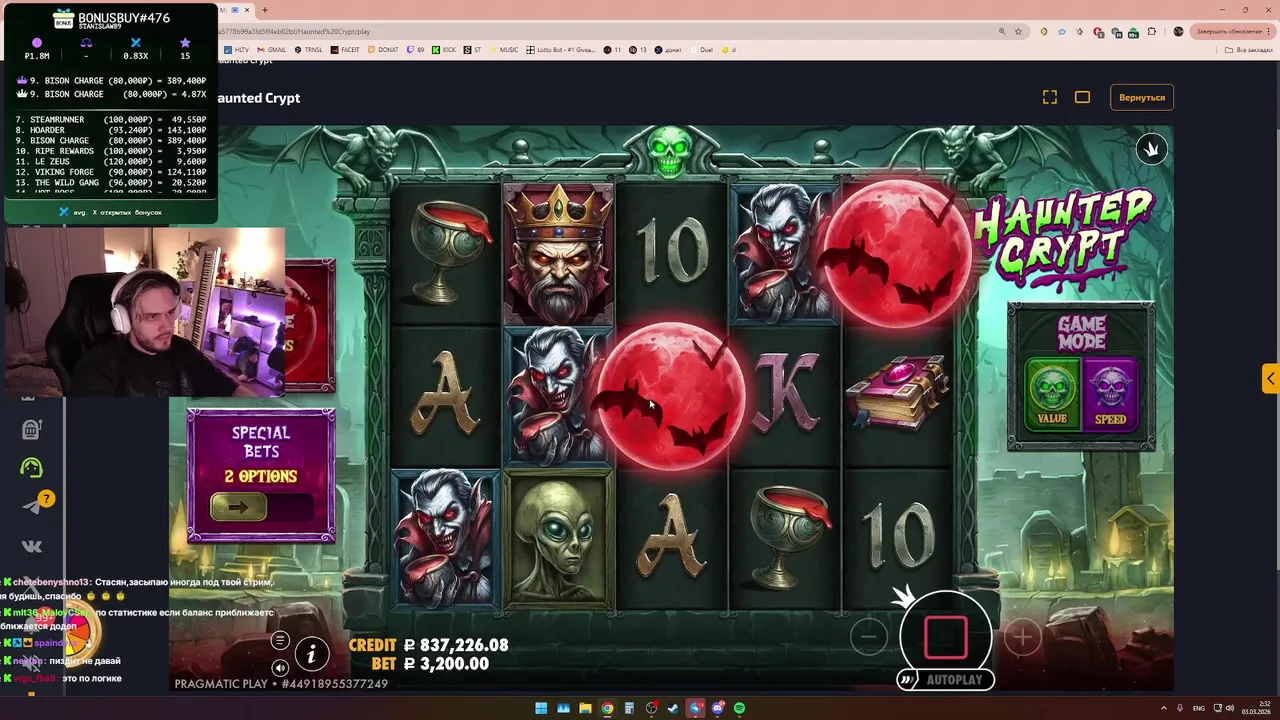Open Steam from taskbar
The height and width of the screenshot is (720, 1280).
[673, 708]
